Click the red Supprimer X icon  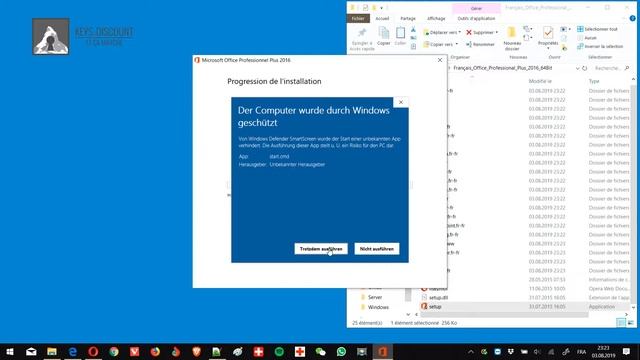469,32
